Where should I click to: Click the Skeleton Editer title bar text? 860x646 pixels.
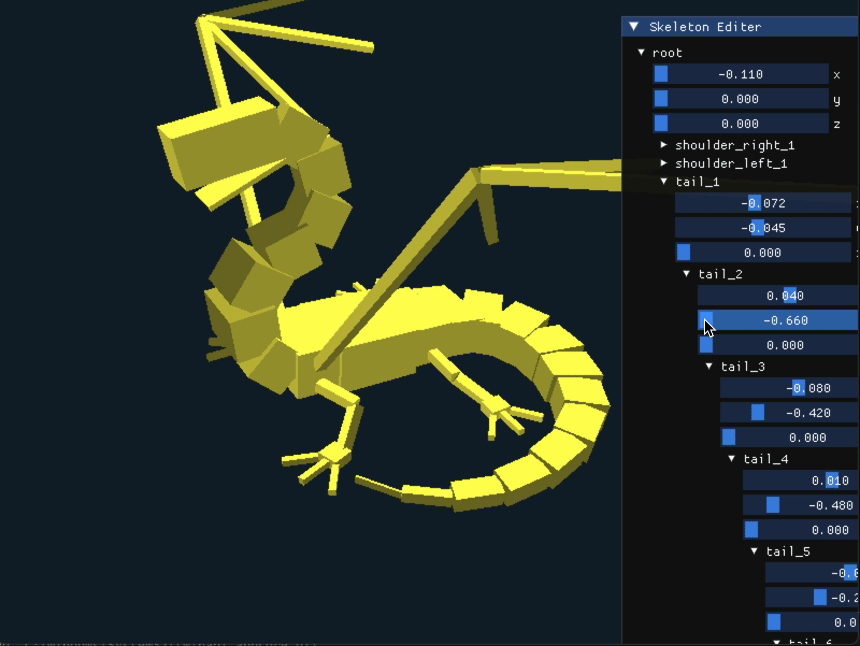point(705,27)
